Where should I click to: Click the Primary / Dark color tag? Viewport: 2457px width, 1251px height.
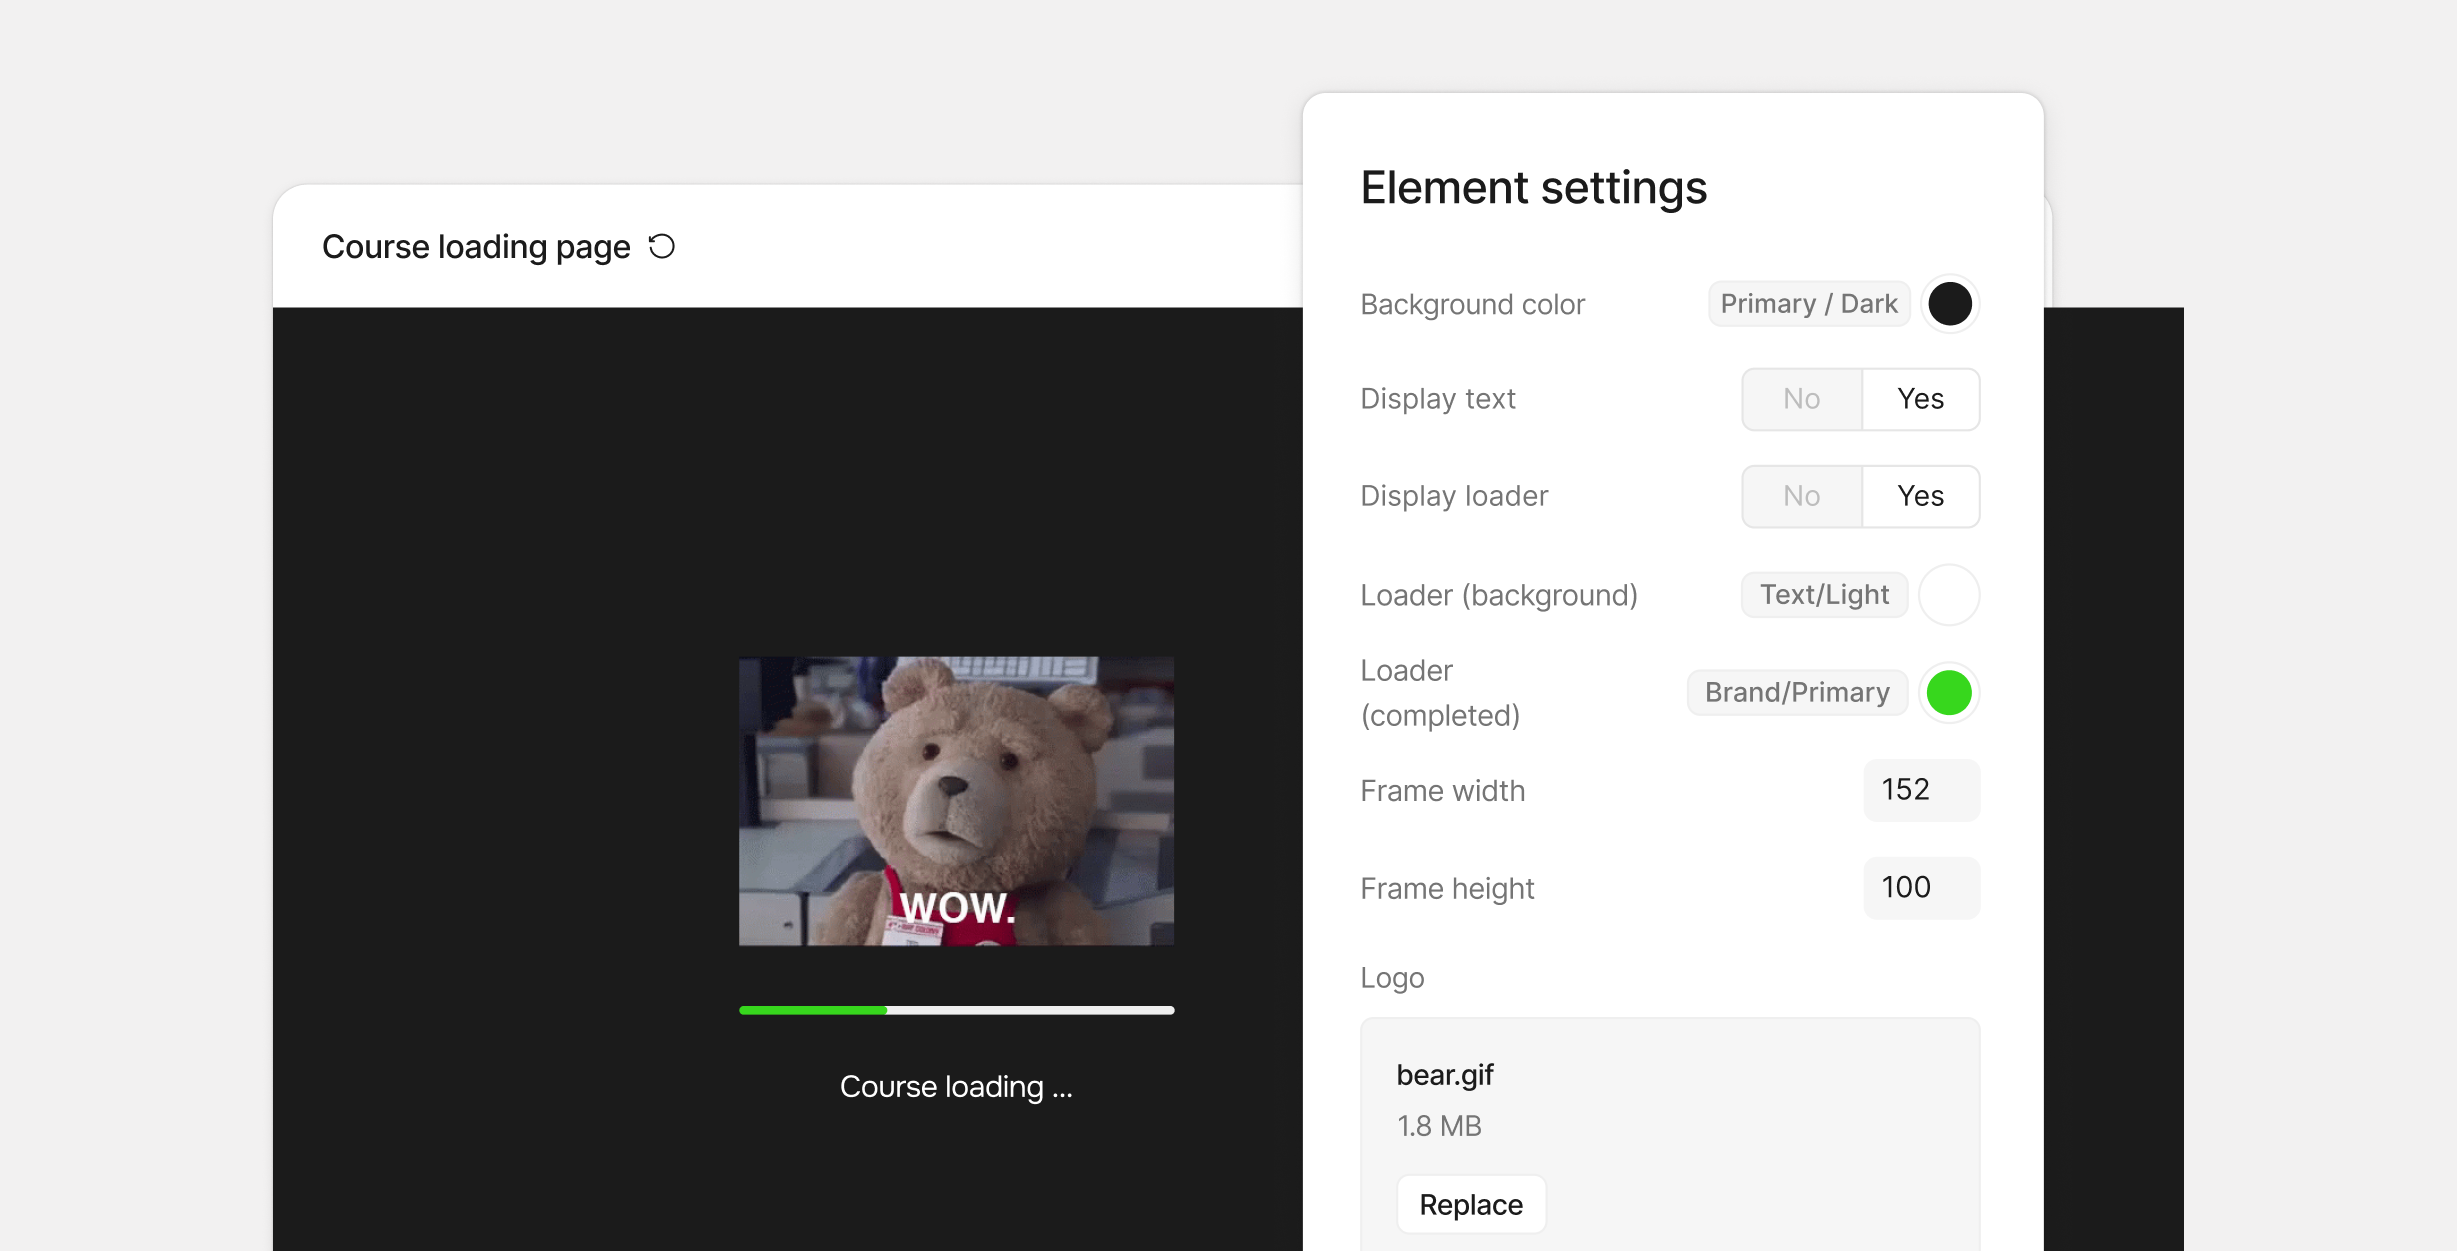tap(1809, 304)
